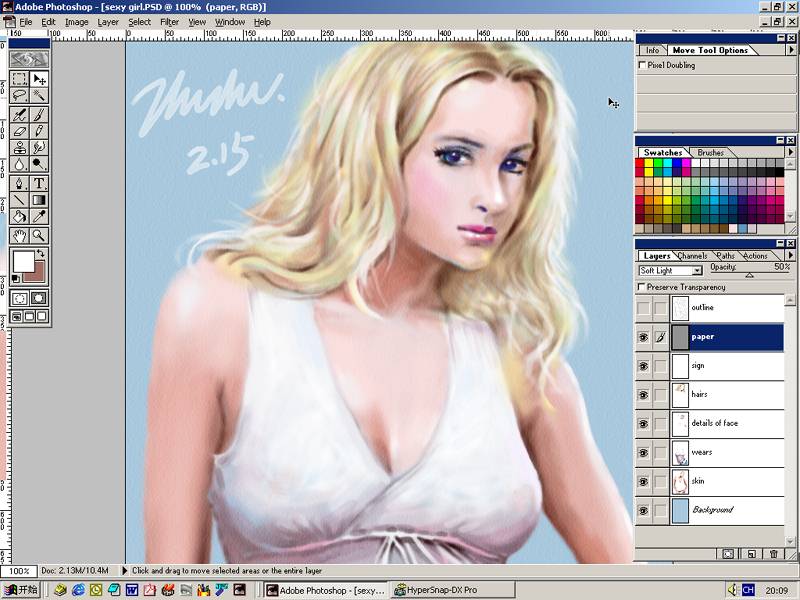The image size is (800, 600).
Task: Select the Smudge tool
Action: 39,147
